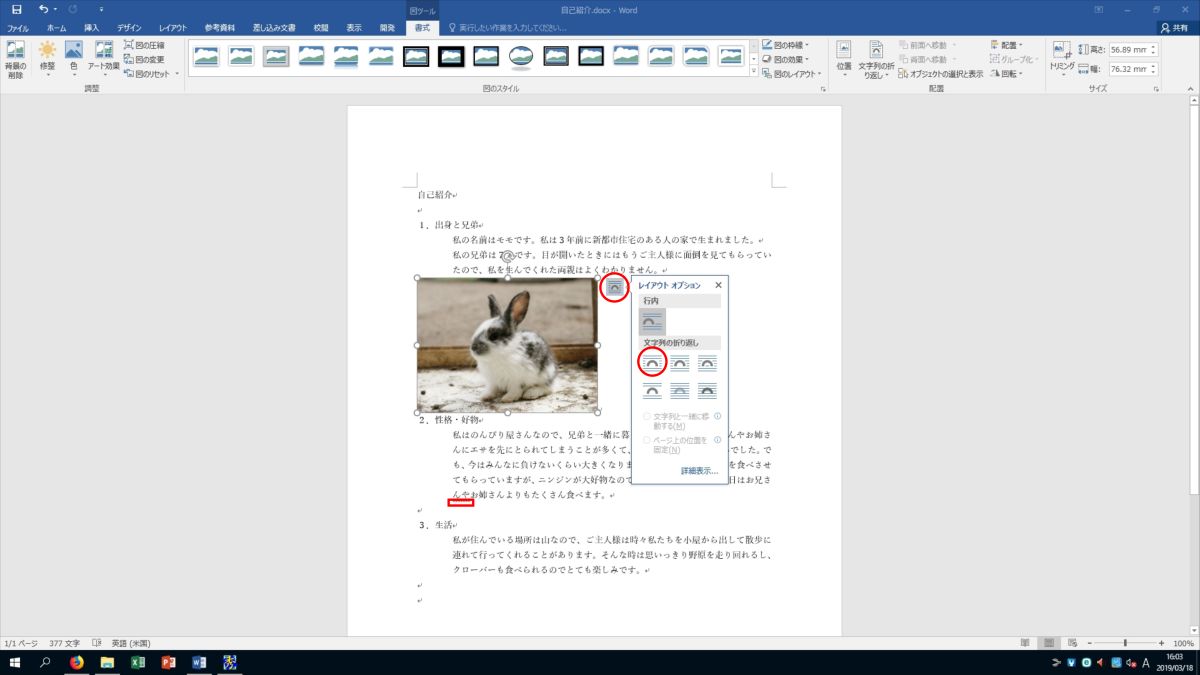Click the Save icon in quick access toolbar

pos(16,9)
